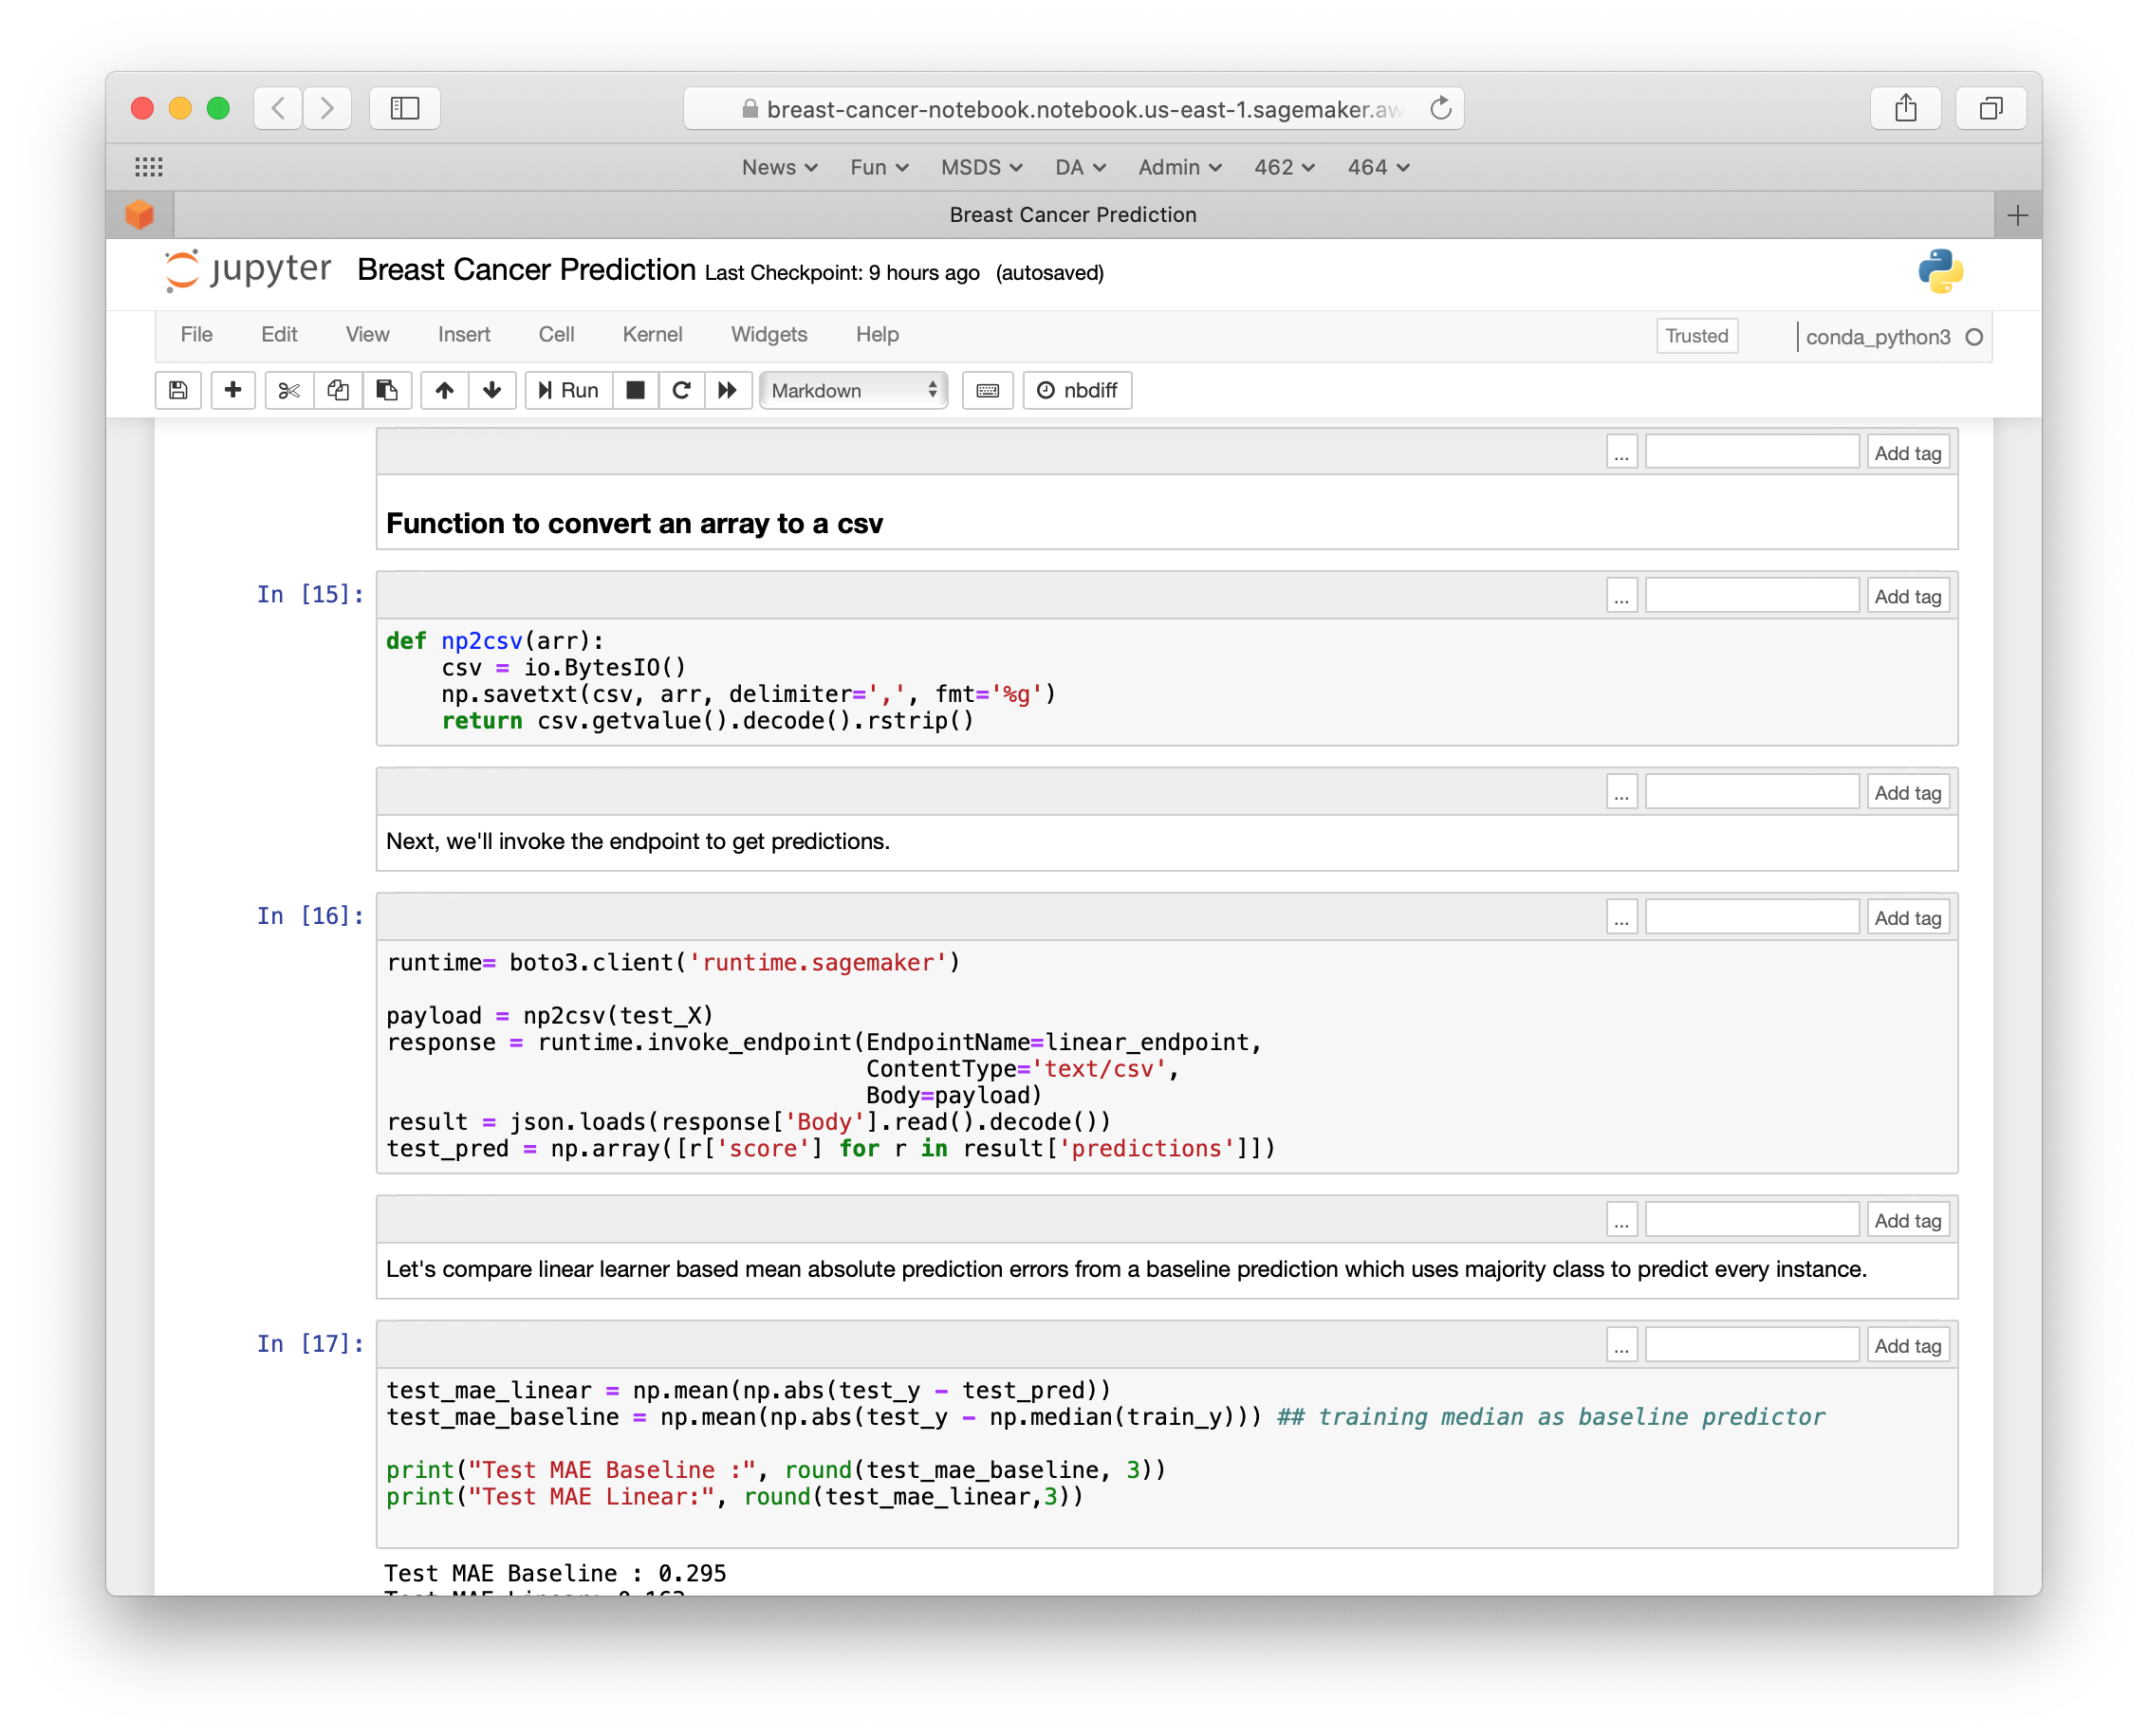This screenshot has width=2148, height=1736.
Task: Click the tag input field of cell In [17]
Action: coord(1751,1345)
